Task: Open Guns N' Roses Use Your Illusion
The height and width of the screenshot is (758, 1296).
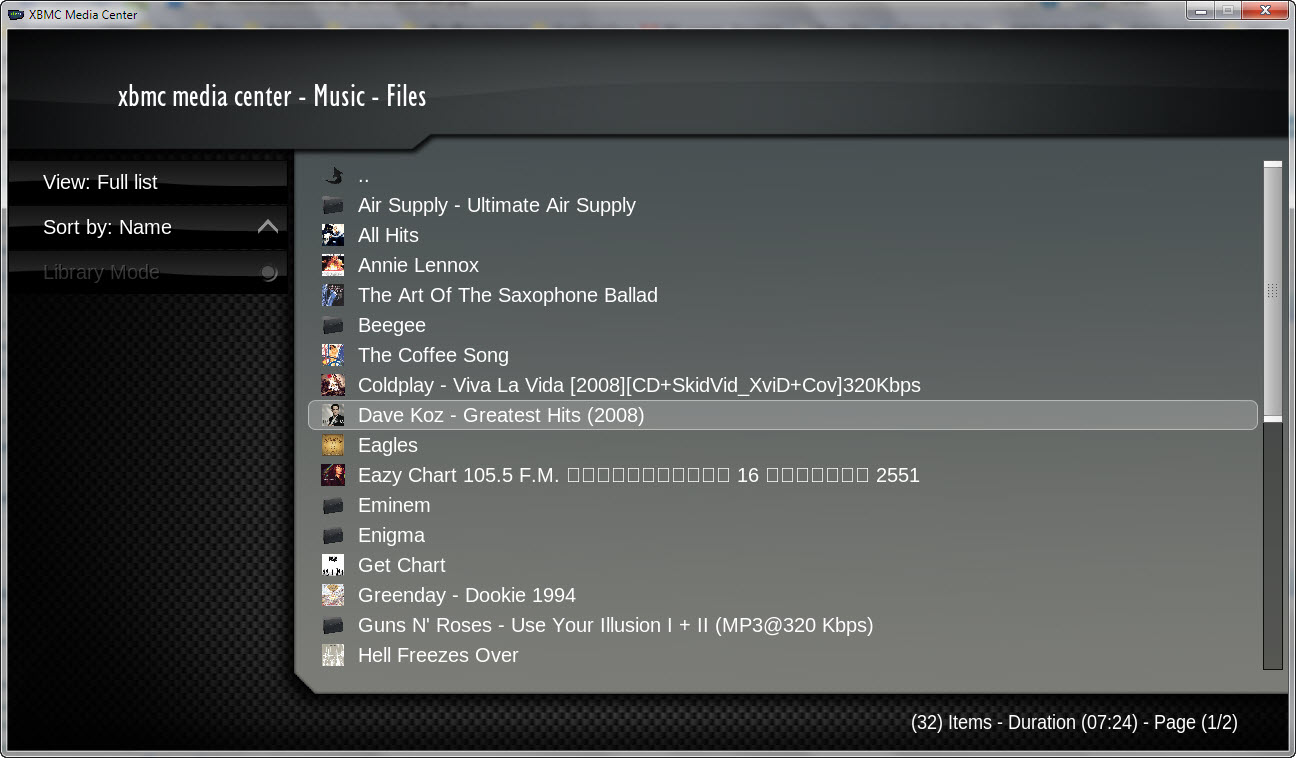Action: tap(615, 626)
